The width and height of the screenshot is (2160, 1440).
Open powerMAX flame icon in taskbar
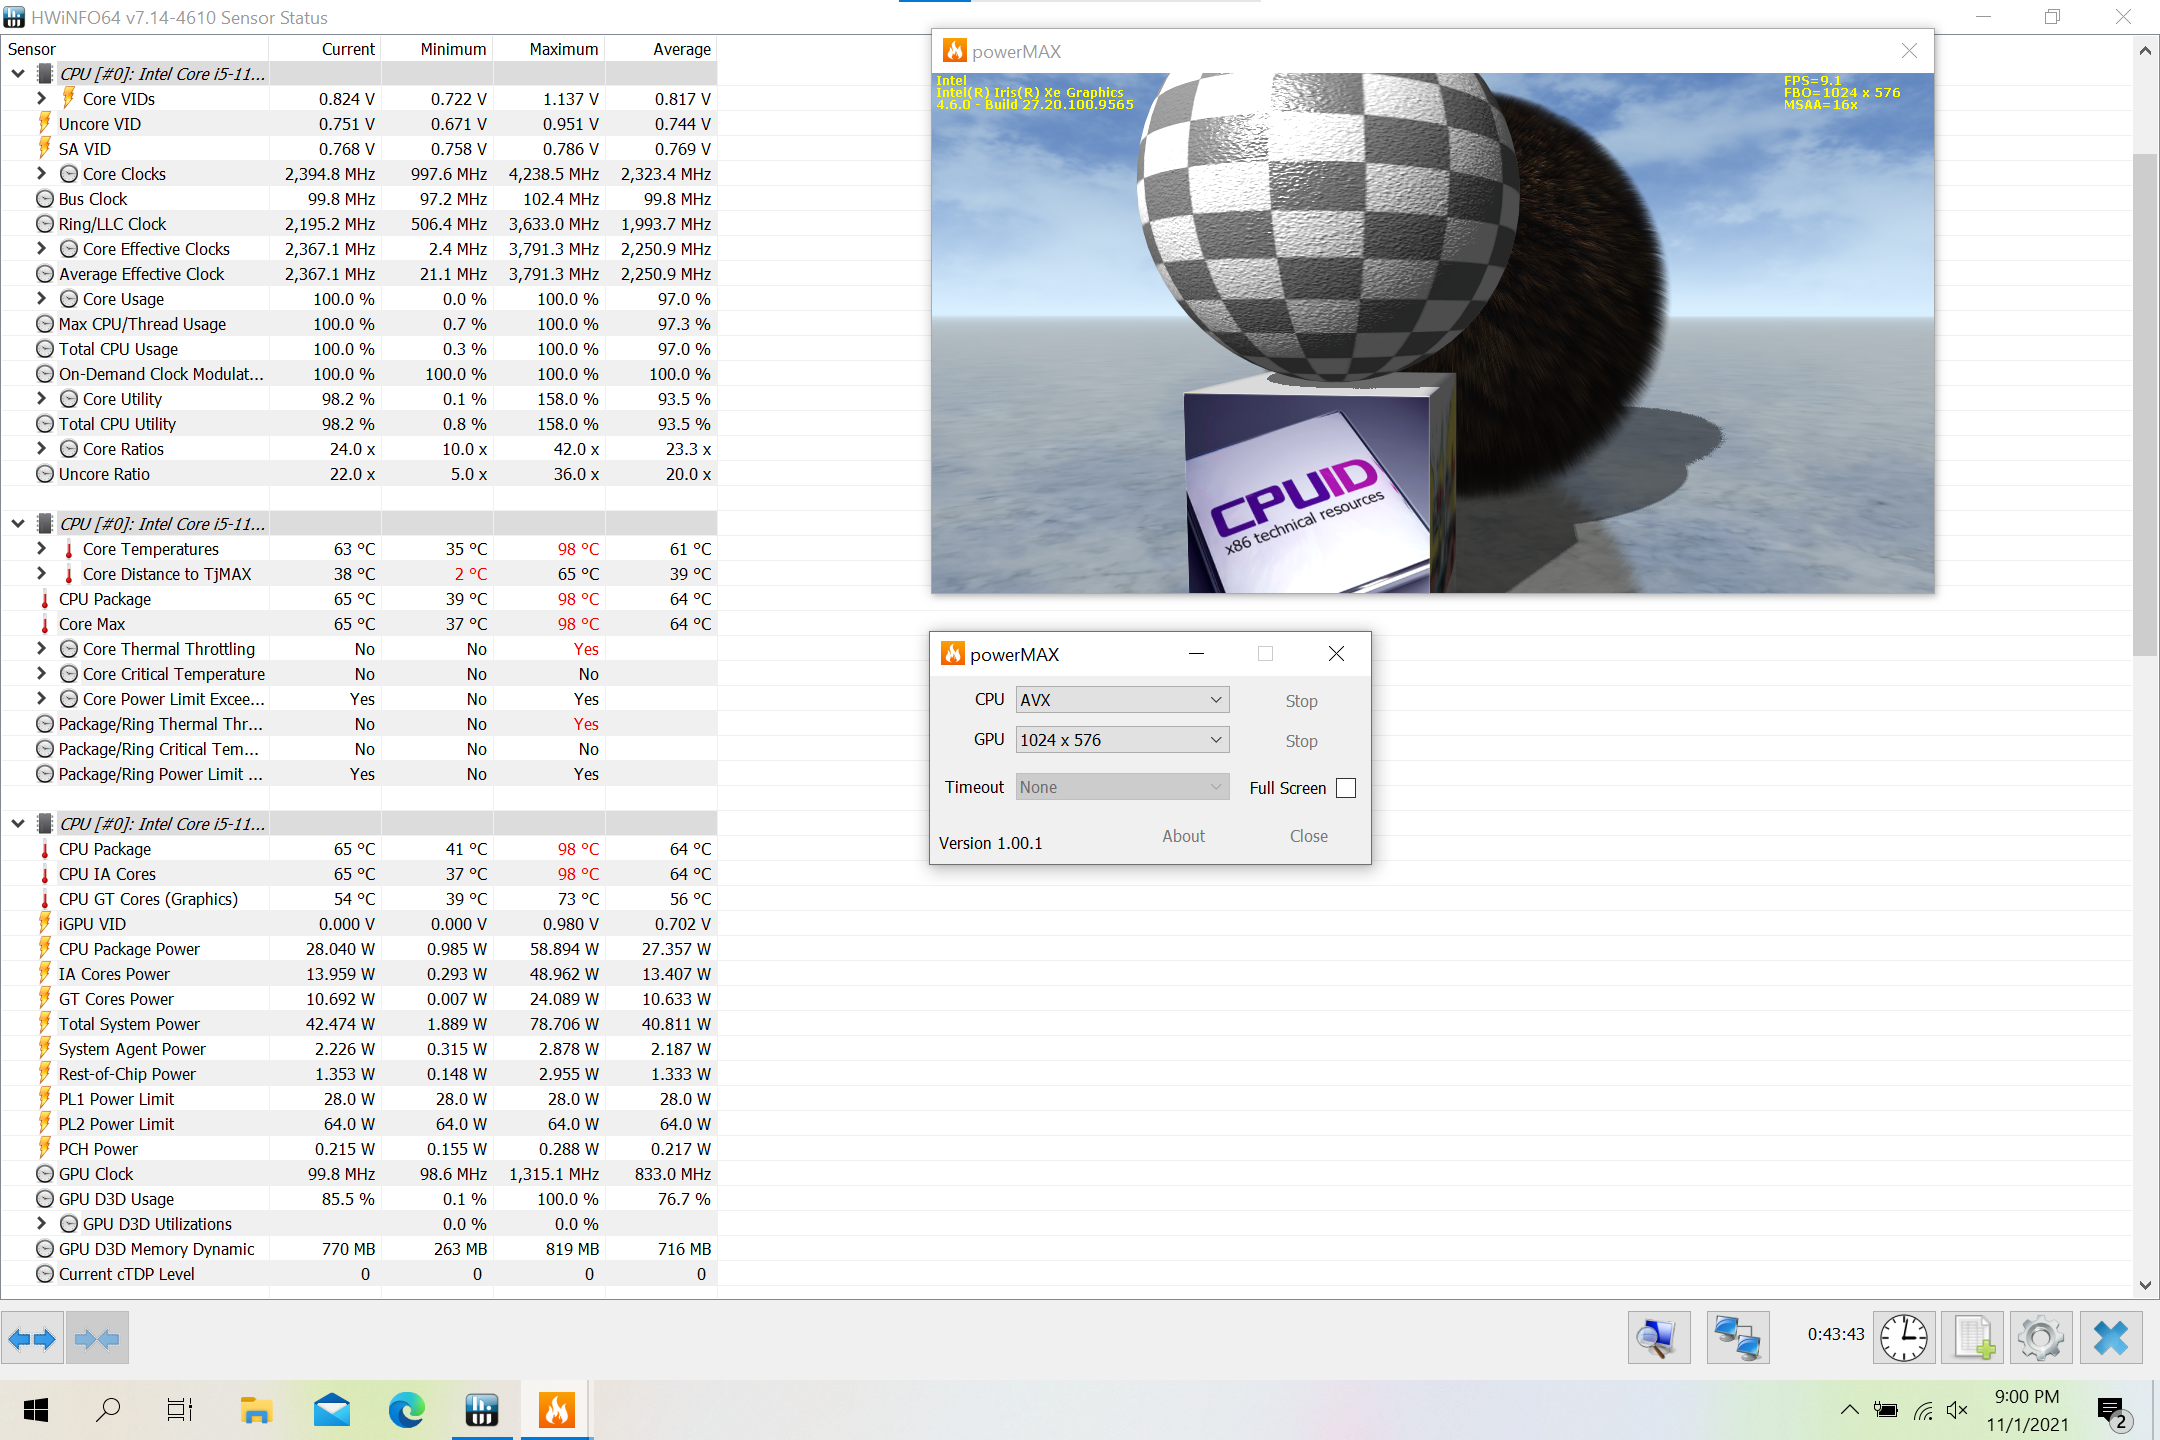[x=557, y=1410]
